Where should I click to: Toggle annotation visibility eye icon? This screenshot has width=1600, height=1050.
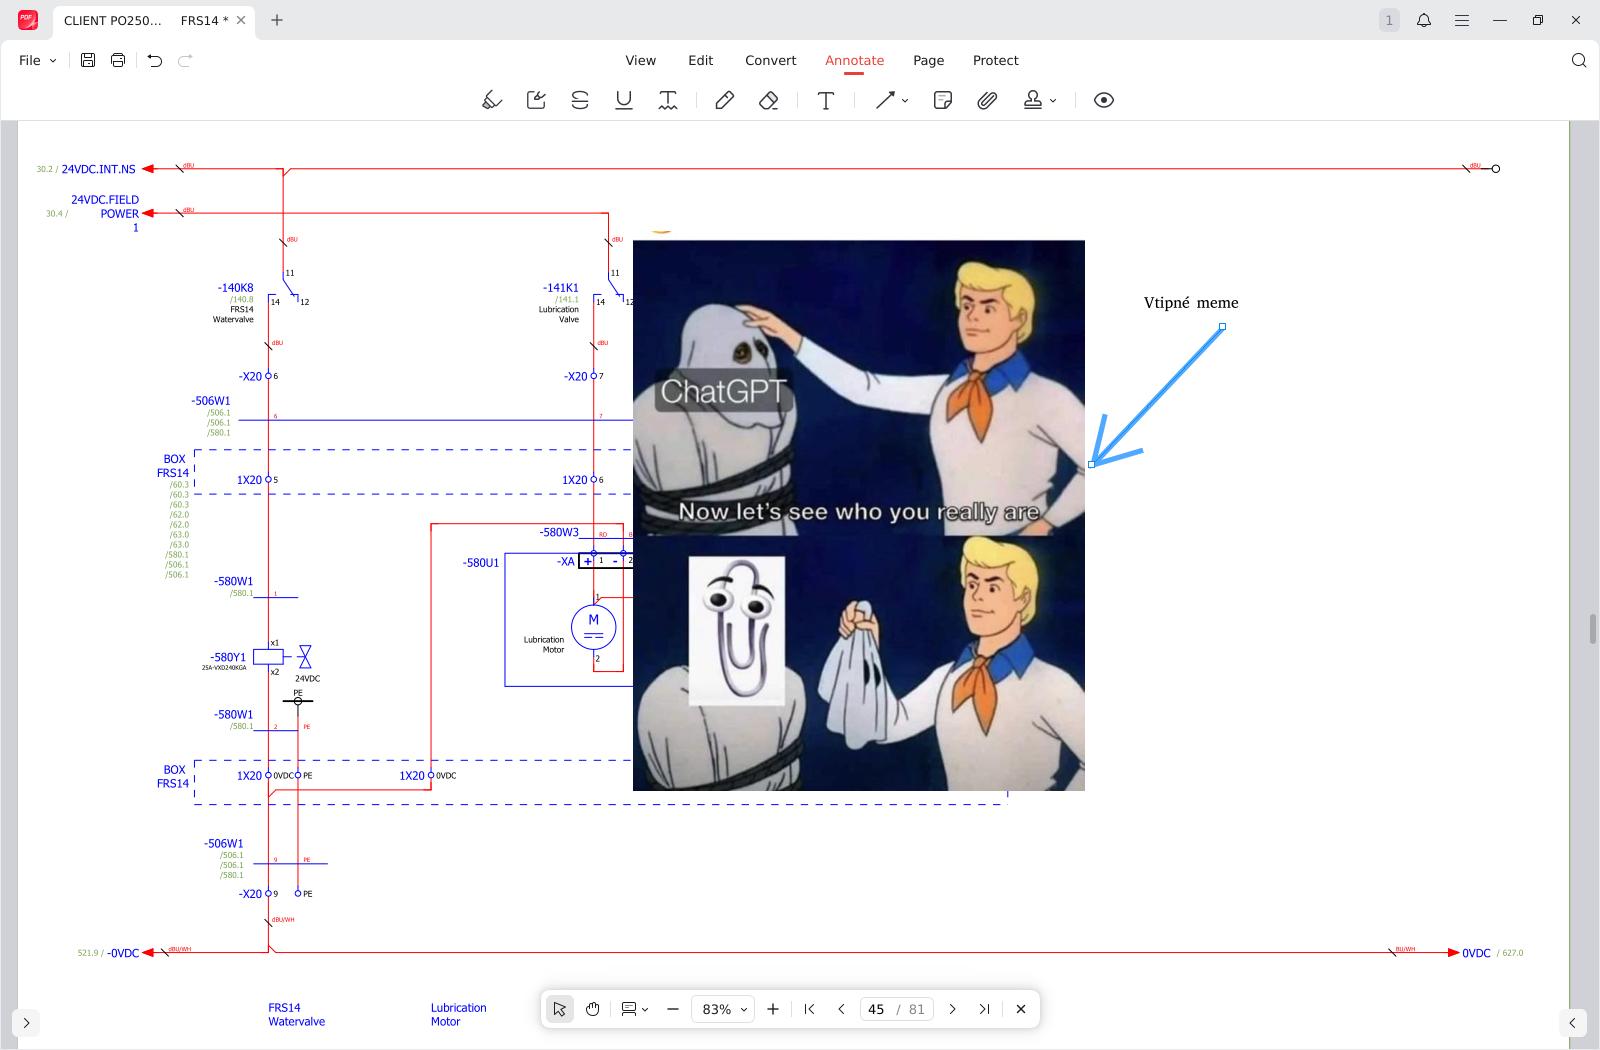[x=1104, y=100]
